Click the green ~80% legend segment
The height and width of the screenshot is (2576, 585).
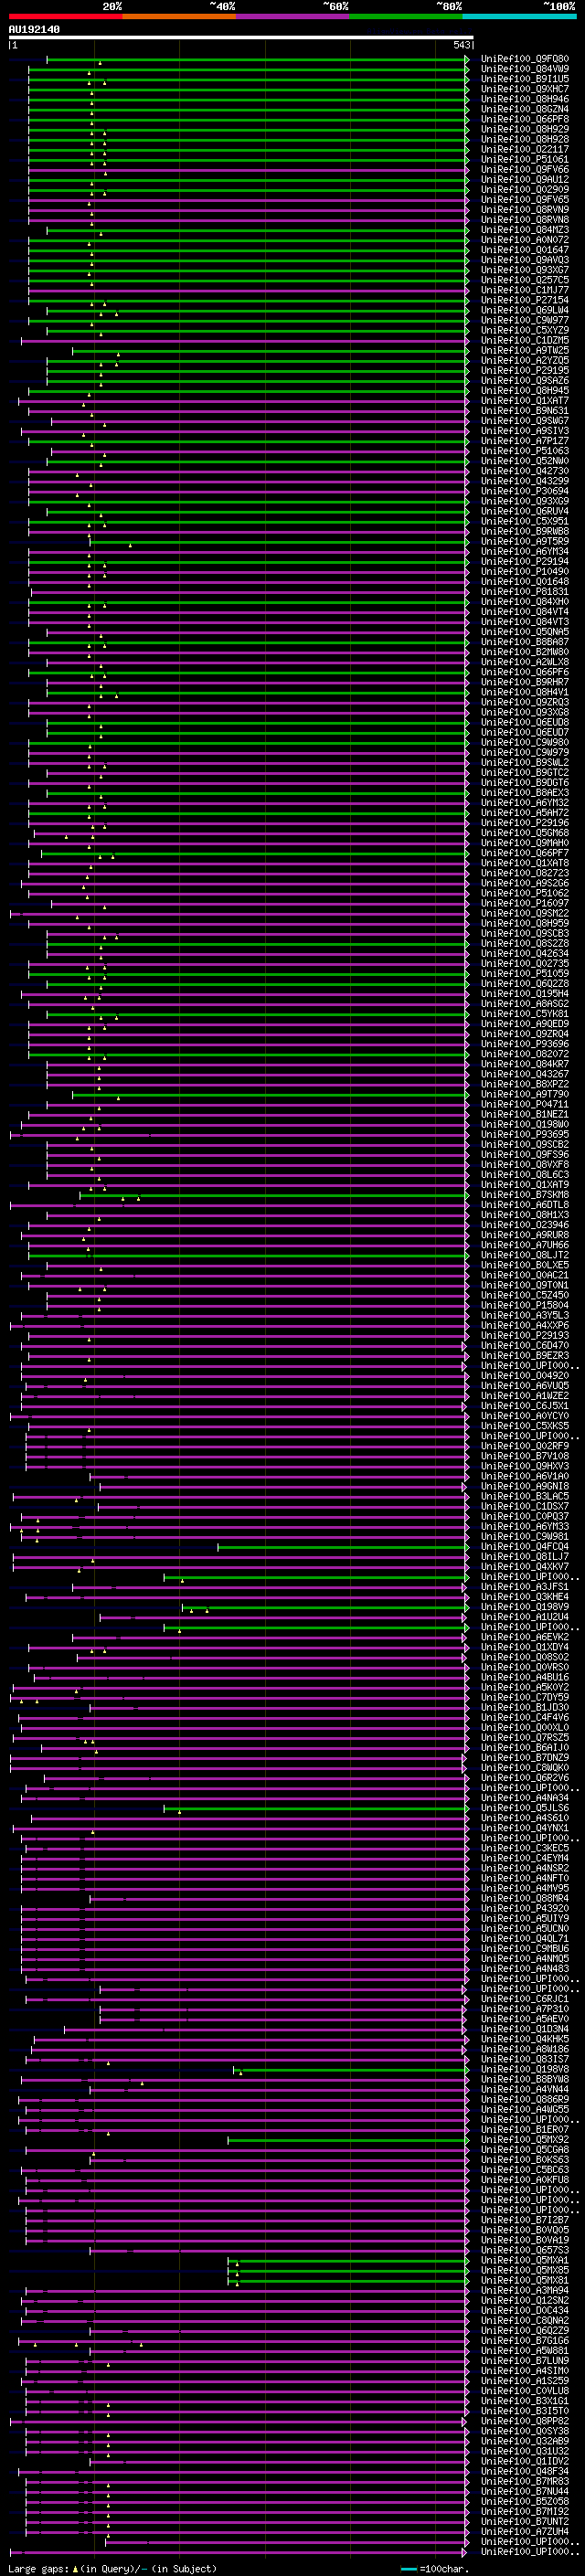[406, 16]
